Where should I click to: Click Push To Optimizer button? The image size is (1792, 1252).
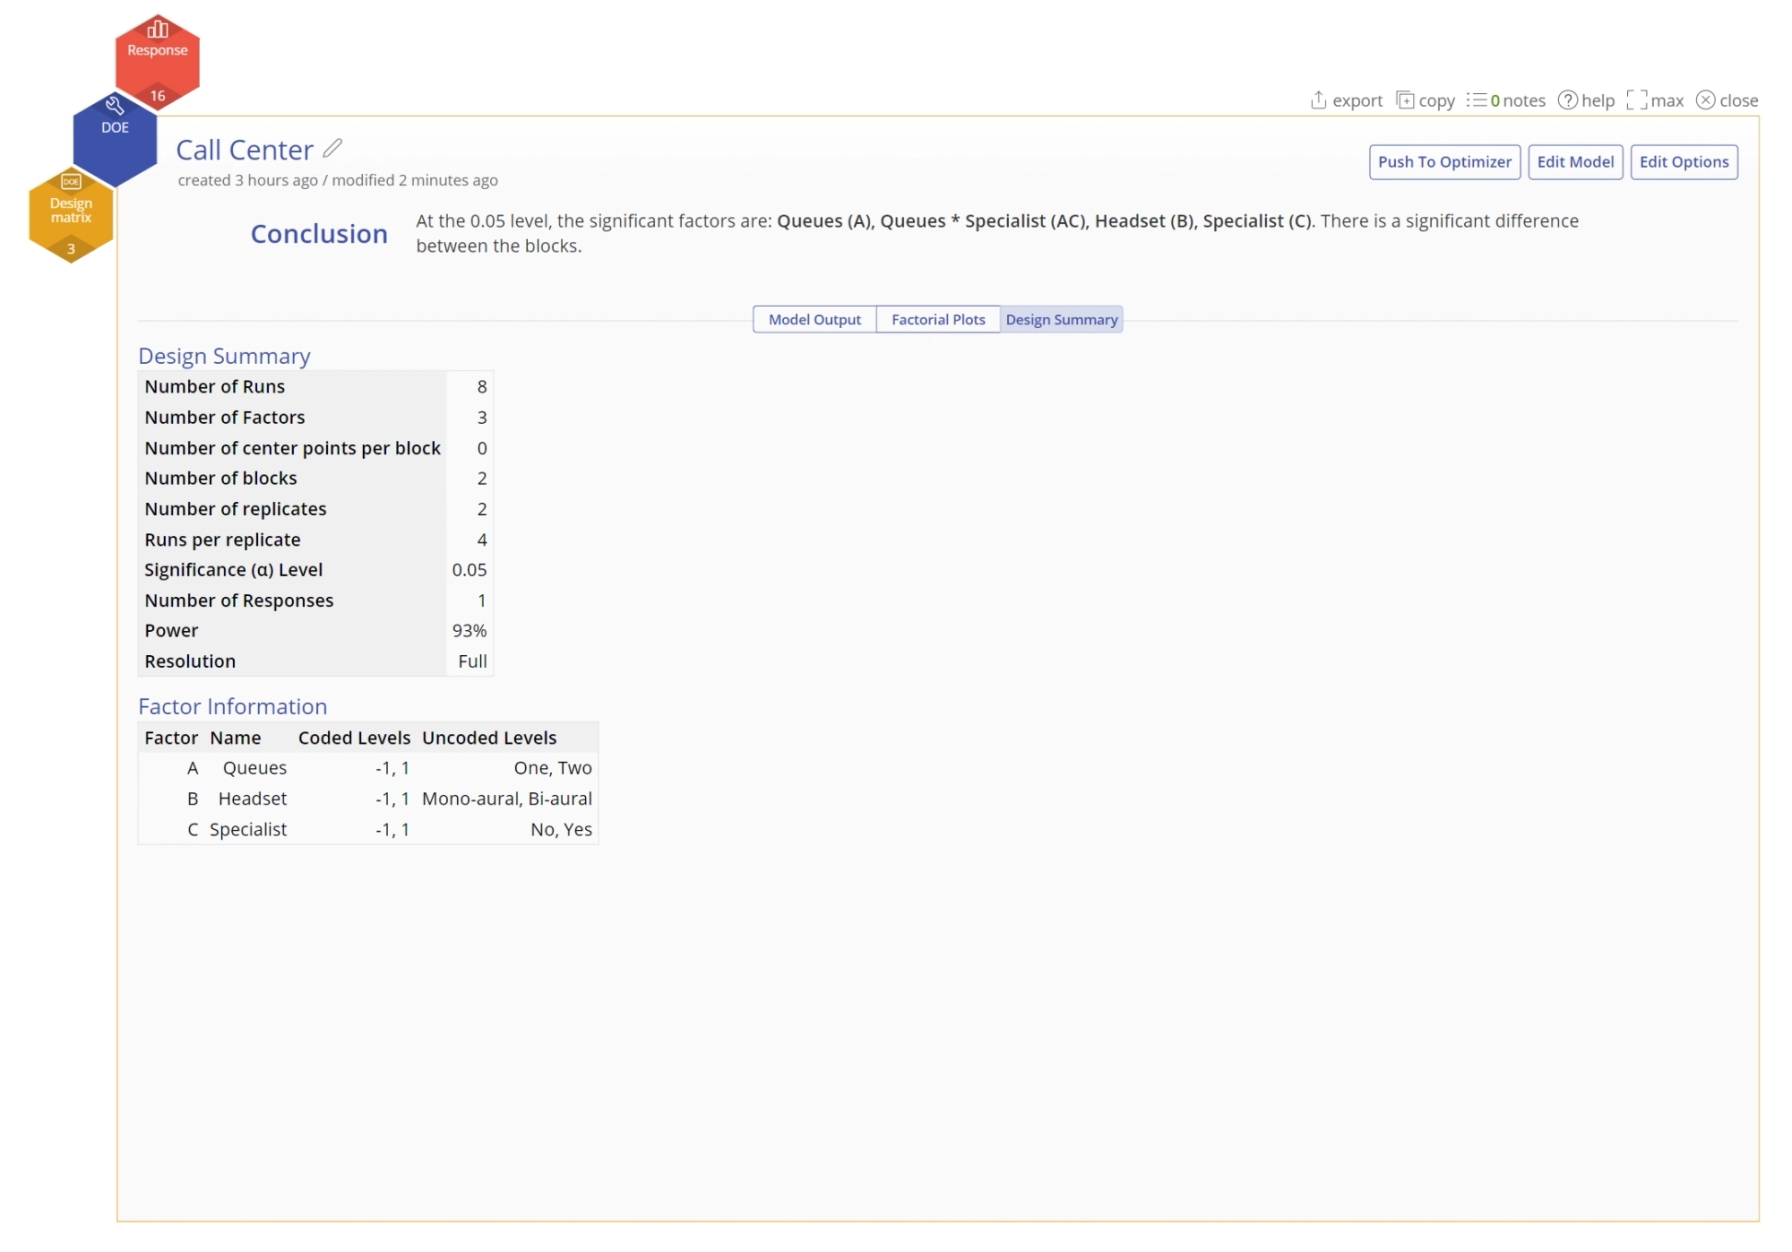tap(1444, 162)
